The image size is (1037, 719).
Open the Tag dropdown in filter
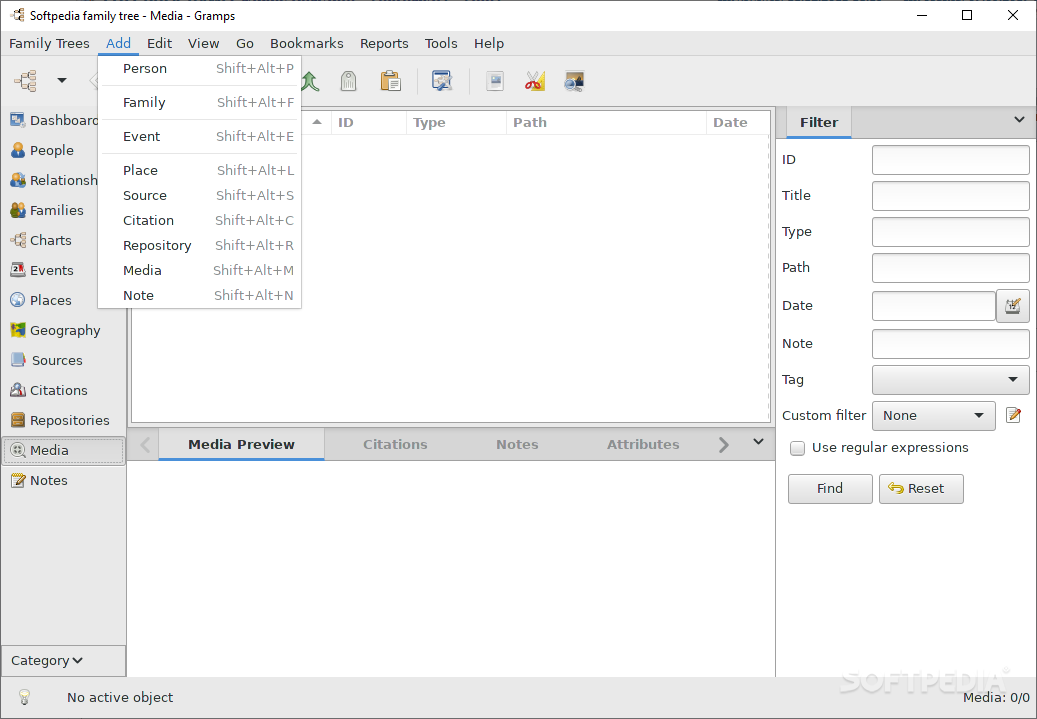pyautogui.click(x=950, y=380)
